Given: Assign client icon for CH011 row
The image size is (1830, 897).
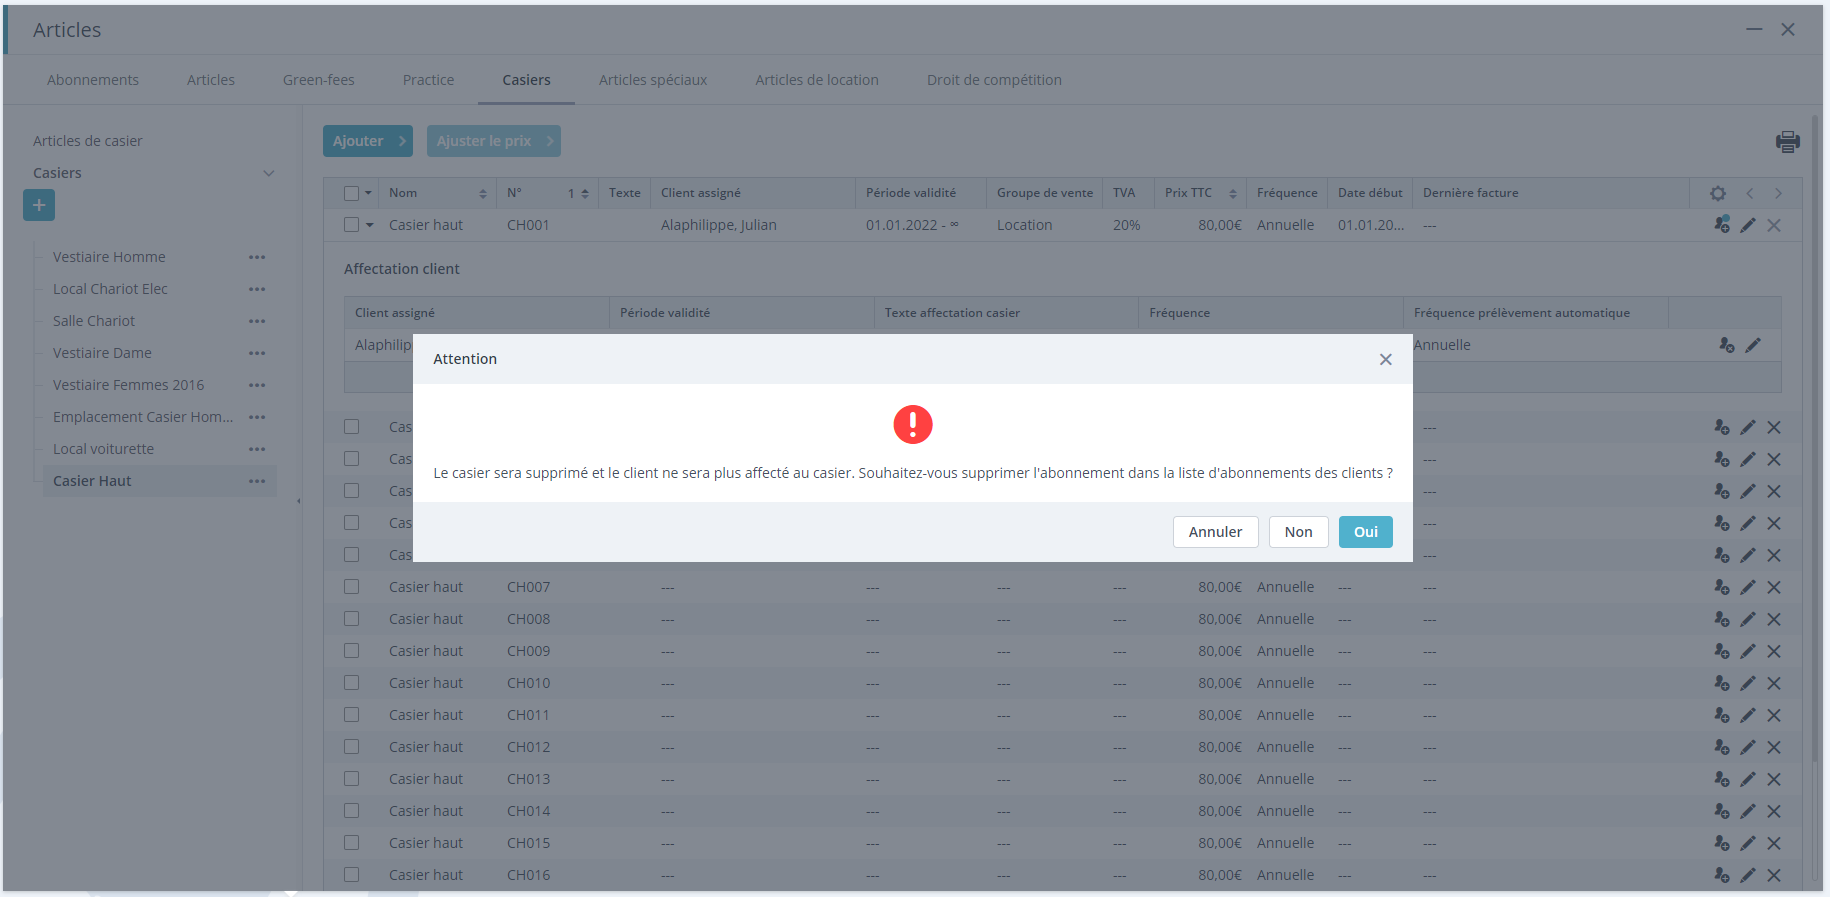Looking at the screenshot, I should click(1722, 715).
